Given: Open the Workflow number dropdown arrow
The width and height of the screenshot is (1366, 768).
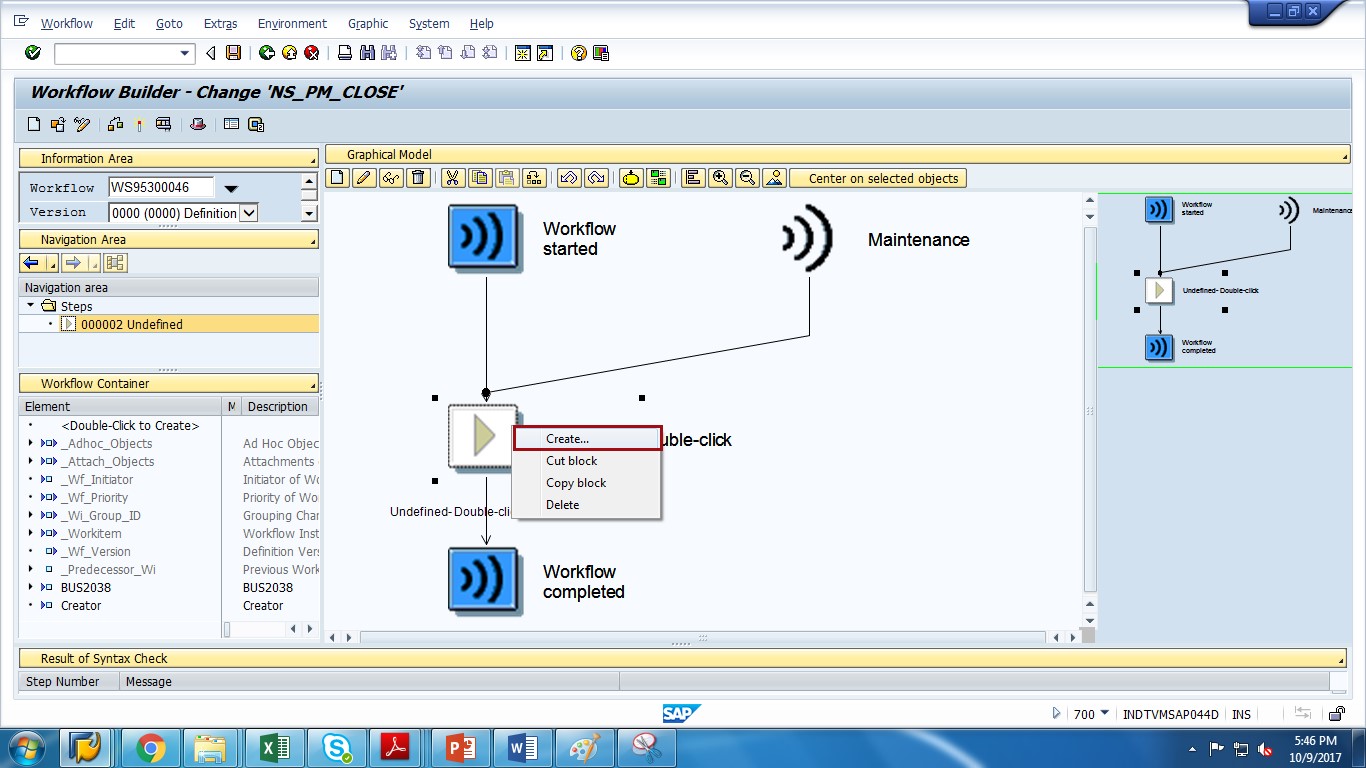Looking at the screenshot, I should coord(232,188).
